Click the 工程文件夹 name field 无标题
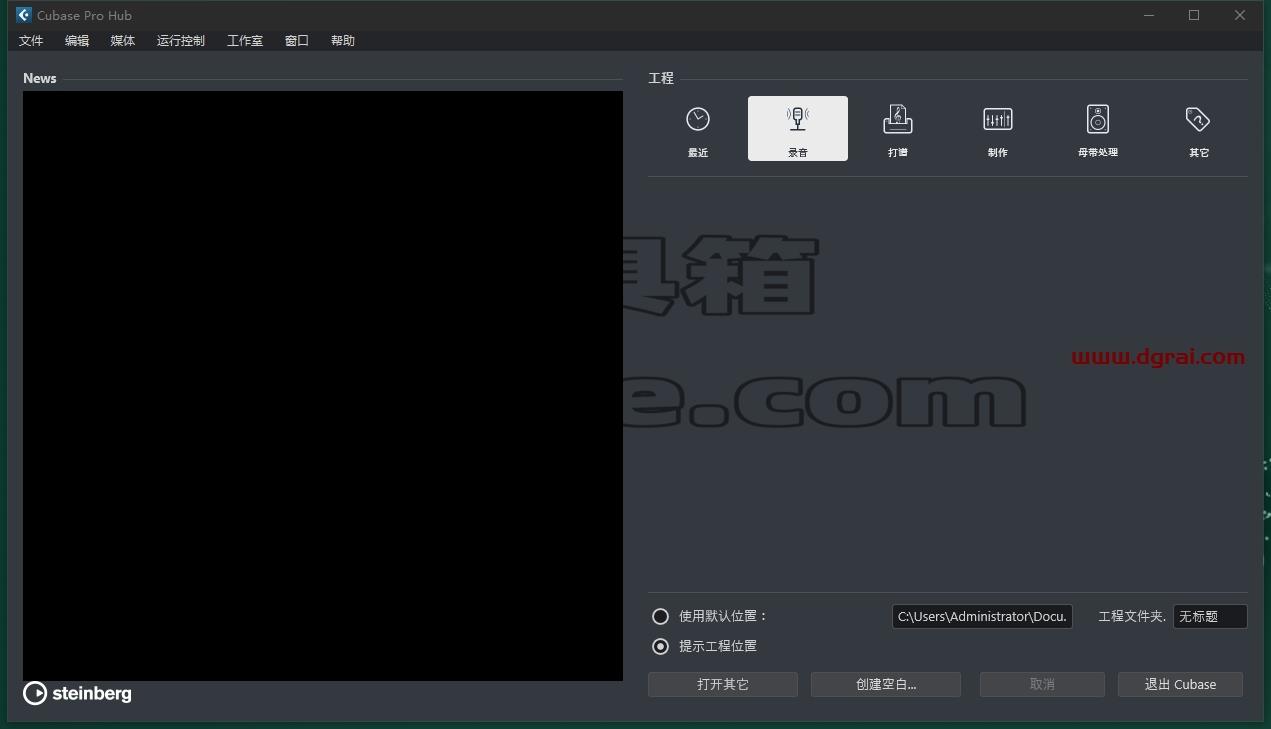Viewport: 1271px width, 729px height. tap(1210, 616)
